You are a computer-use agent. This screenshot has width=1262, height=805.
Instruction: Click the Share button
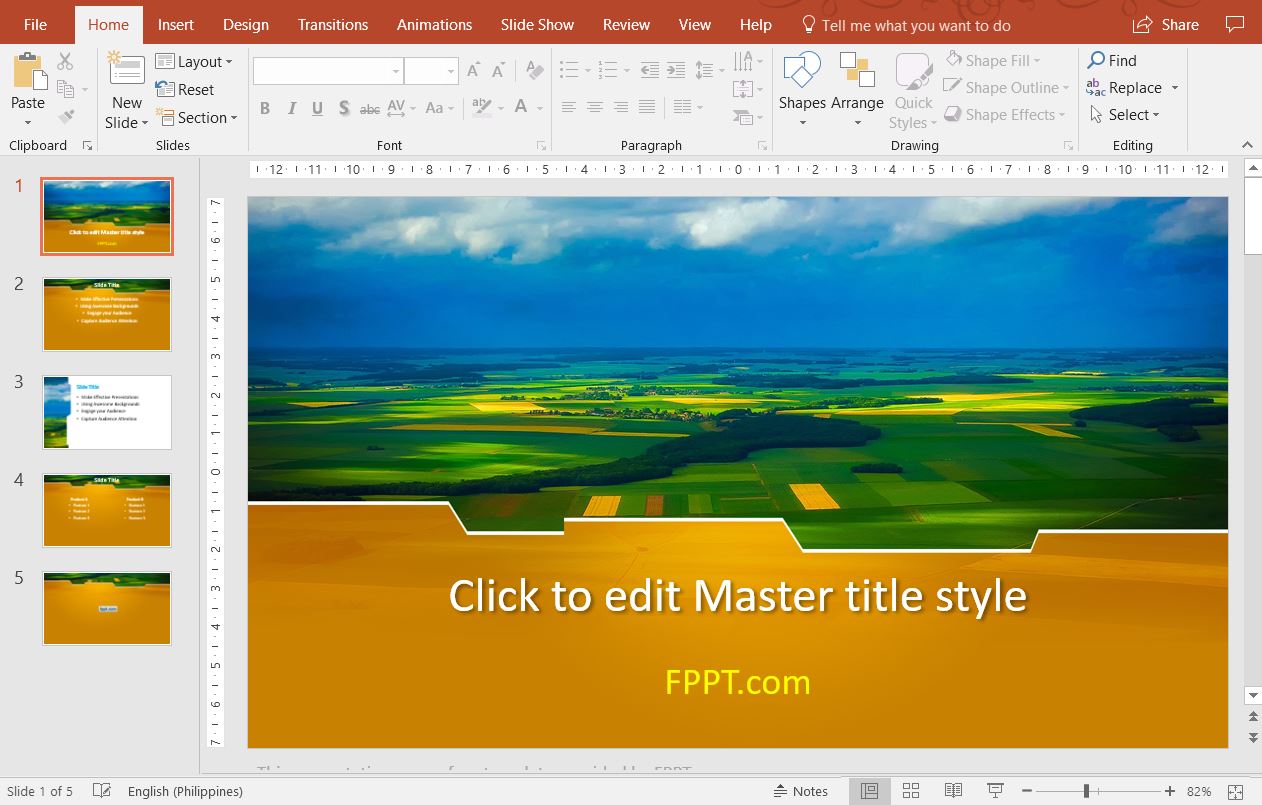pyautogui.click(x=1166, y=25)
